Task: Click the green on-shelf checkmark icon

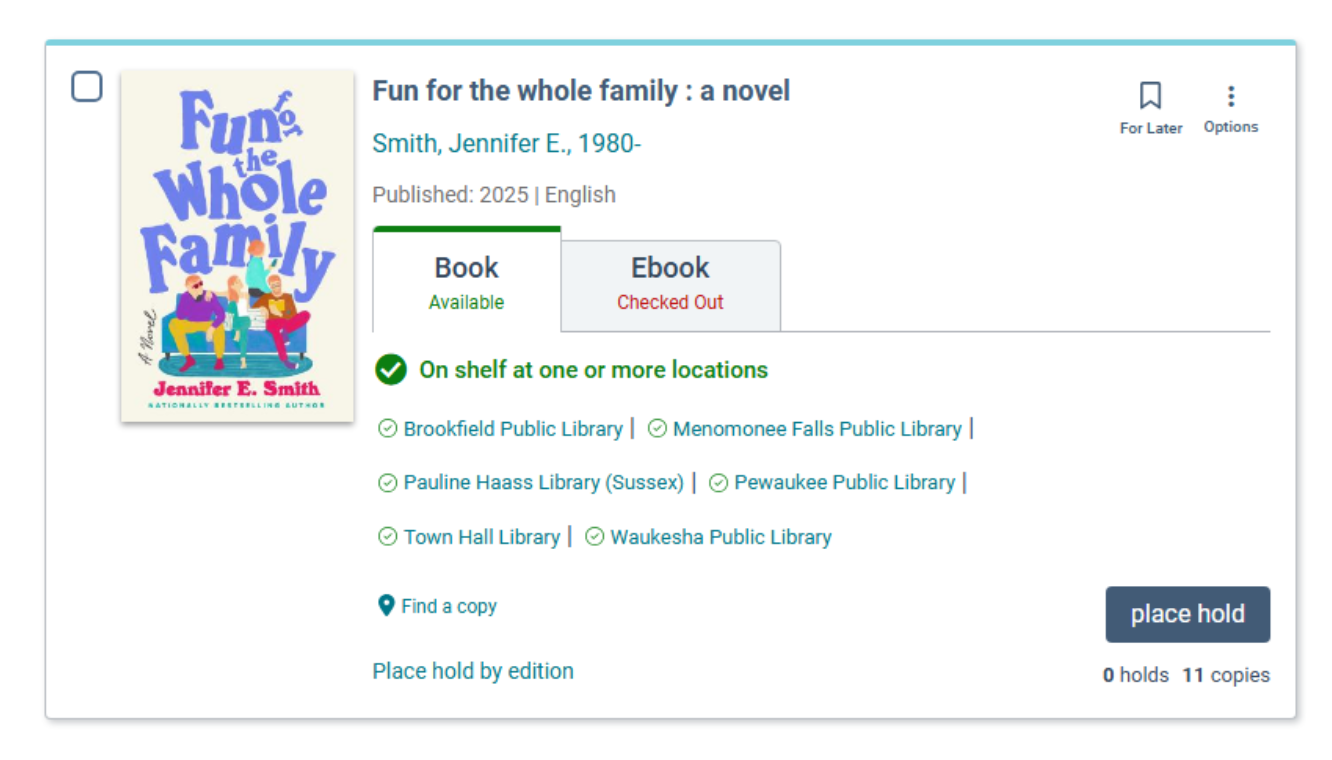Action: click(391, 370)
